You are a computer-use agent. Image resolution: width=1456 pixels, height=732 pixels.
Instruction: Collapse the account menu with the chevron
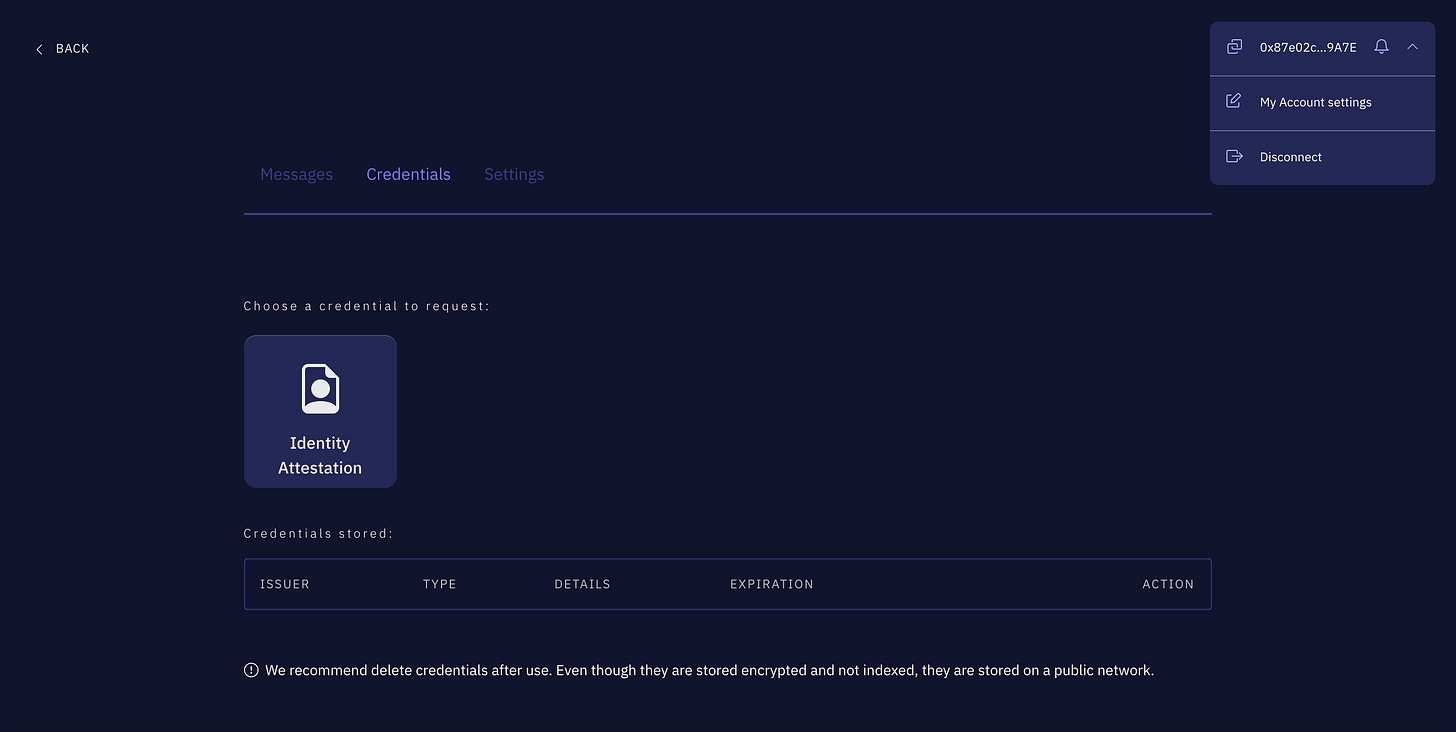point(1412,47)
